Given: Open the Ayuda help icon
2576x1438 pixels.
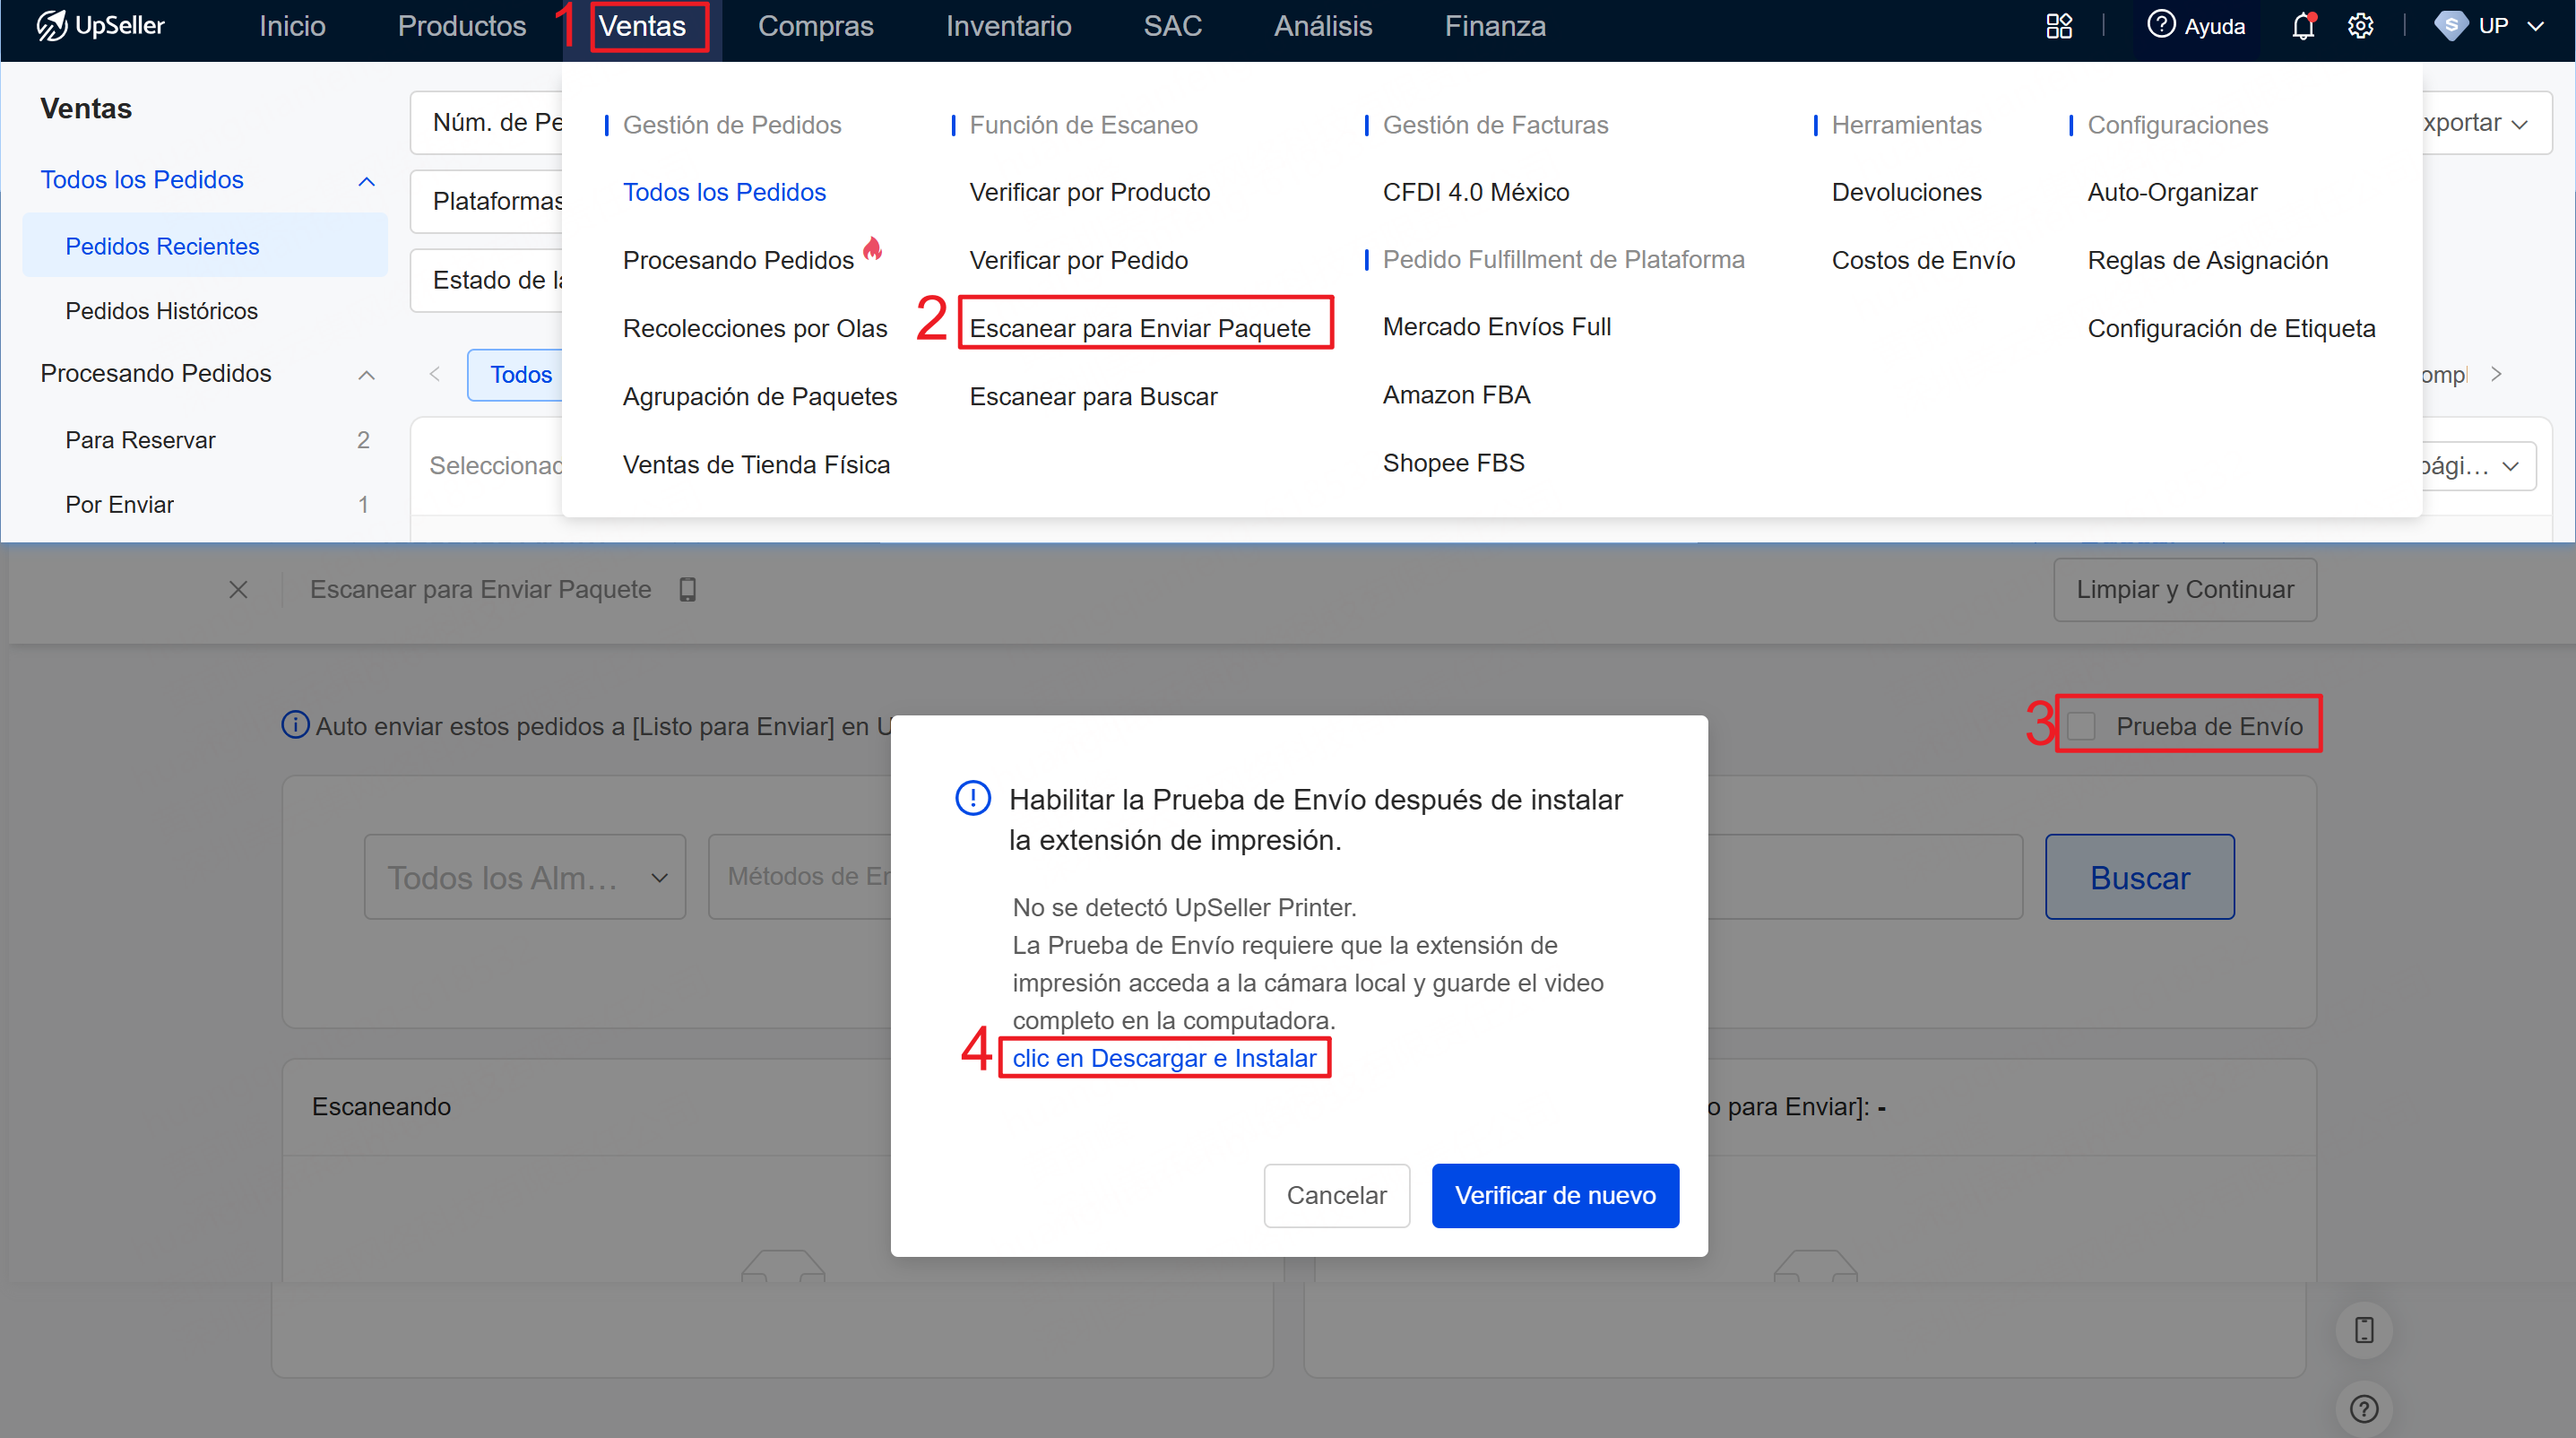Looking at the screenshot, I should (2161, 25).
